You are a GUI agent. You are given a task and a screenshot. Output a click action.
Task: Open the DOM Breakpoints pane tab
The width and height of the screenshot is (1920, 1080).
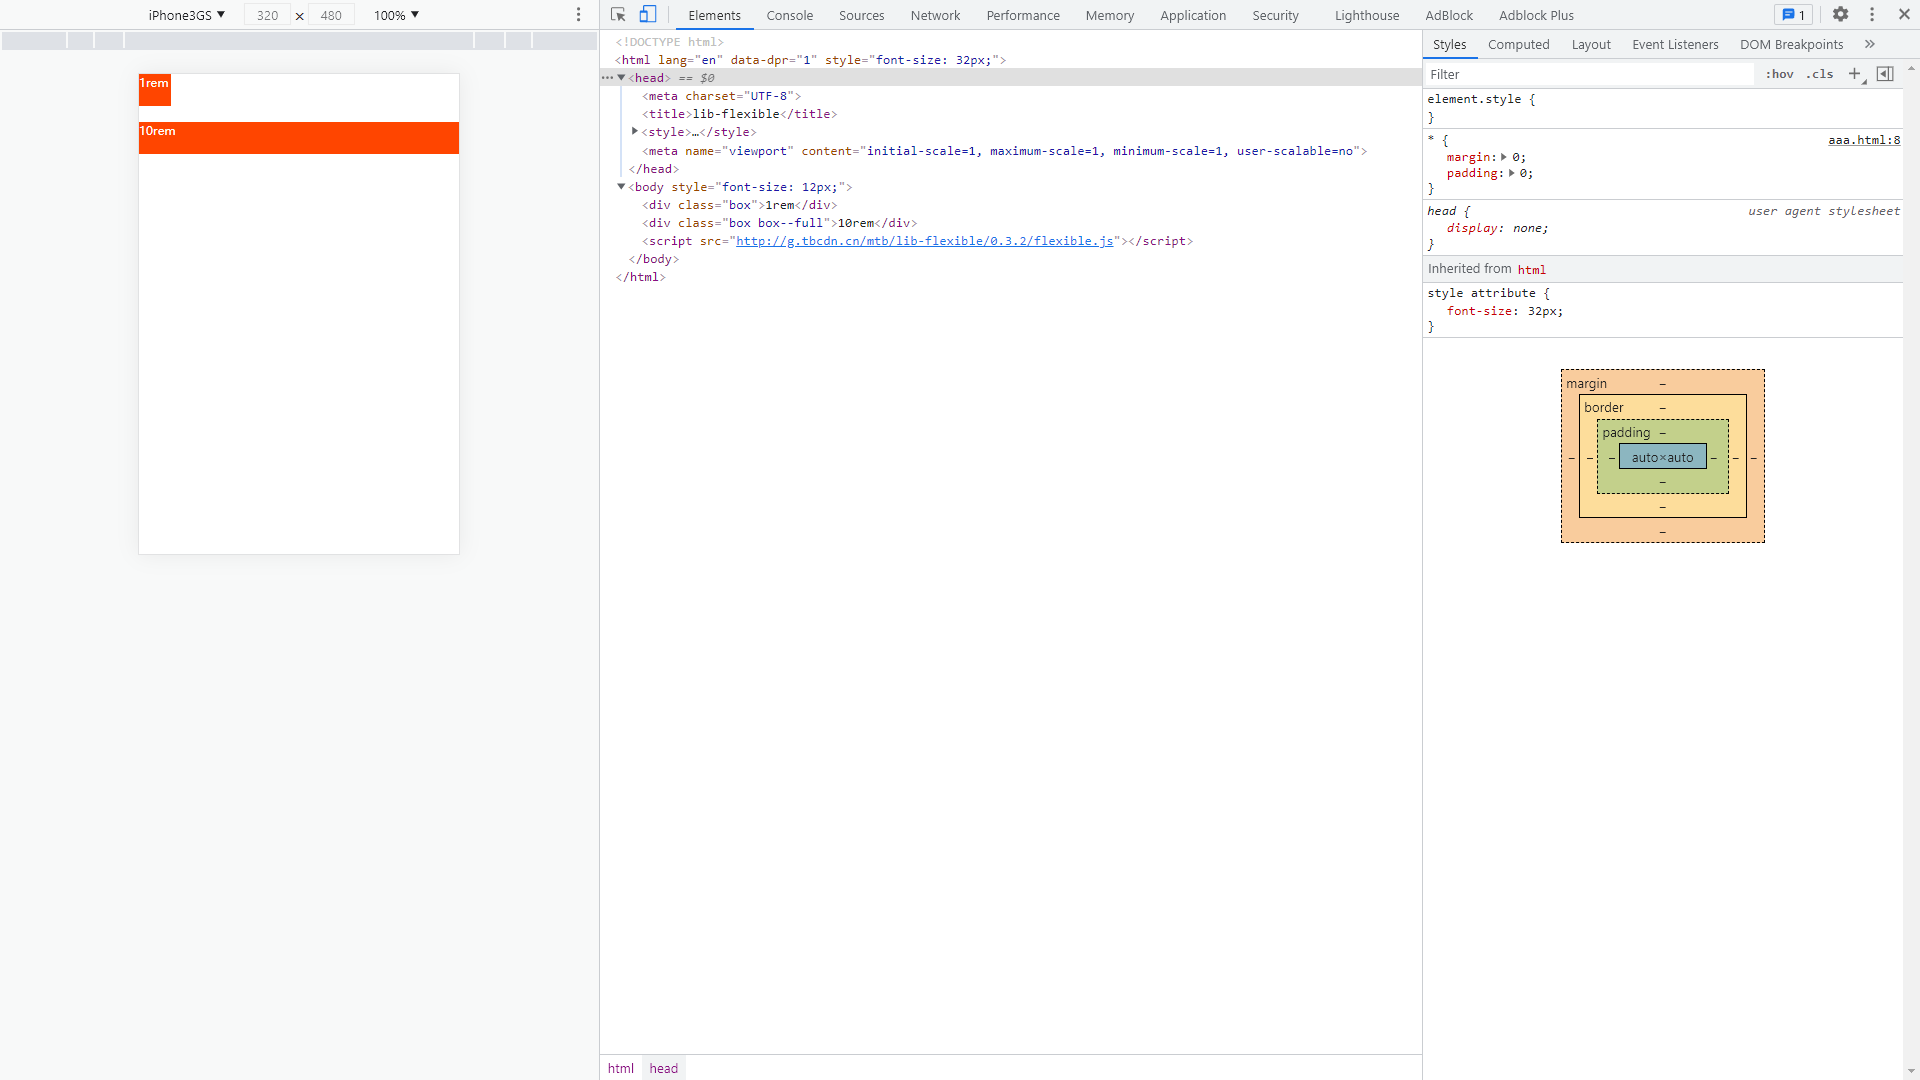[1791, 45]
